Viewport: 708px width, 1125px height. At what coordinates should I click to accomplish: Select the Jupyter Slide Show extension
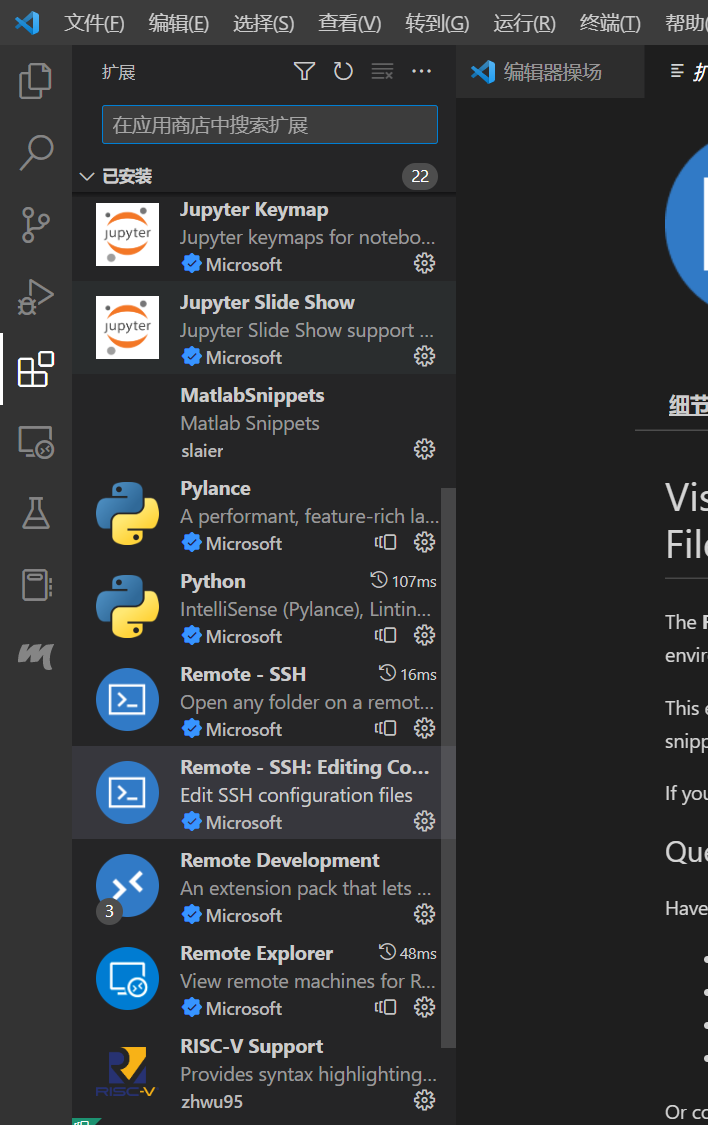[x=264, y=328]
